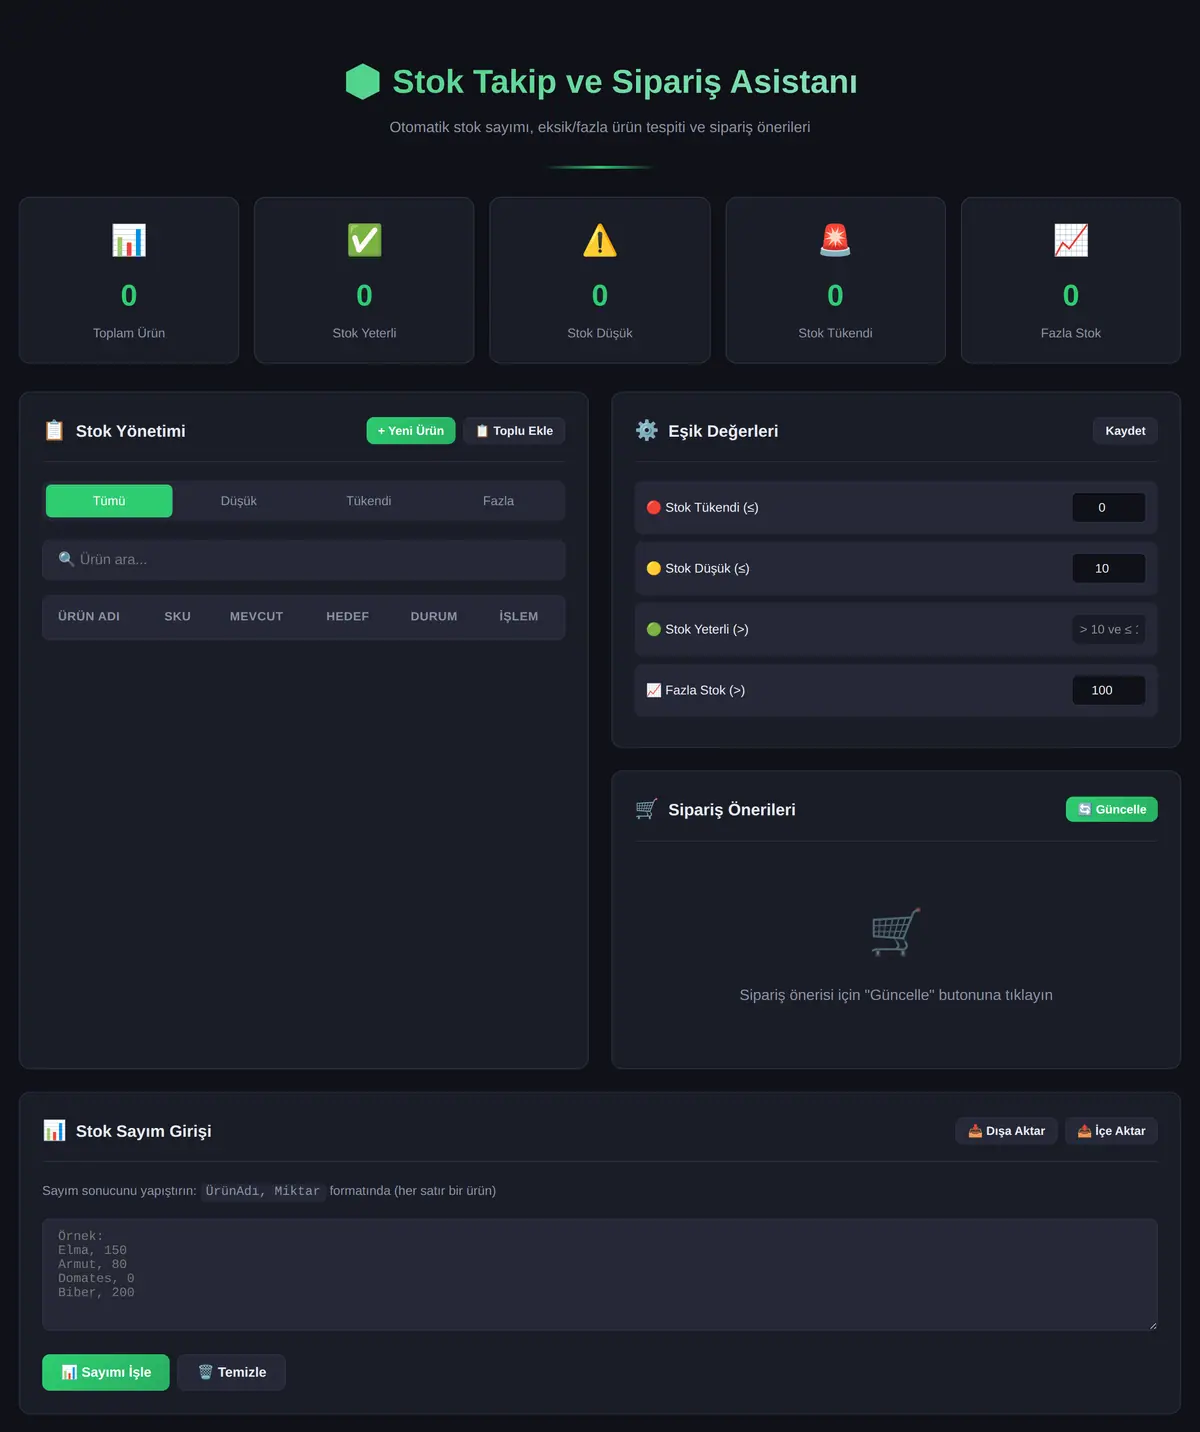Edit the Stok Düşük threshold value field
The height and width of the screenshot is (1432, 1200).
pos(1109,569)
